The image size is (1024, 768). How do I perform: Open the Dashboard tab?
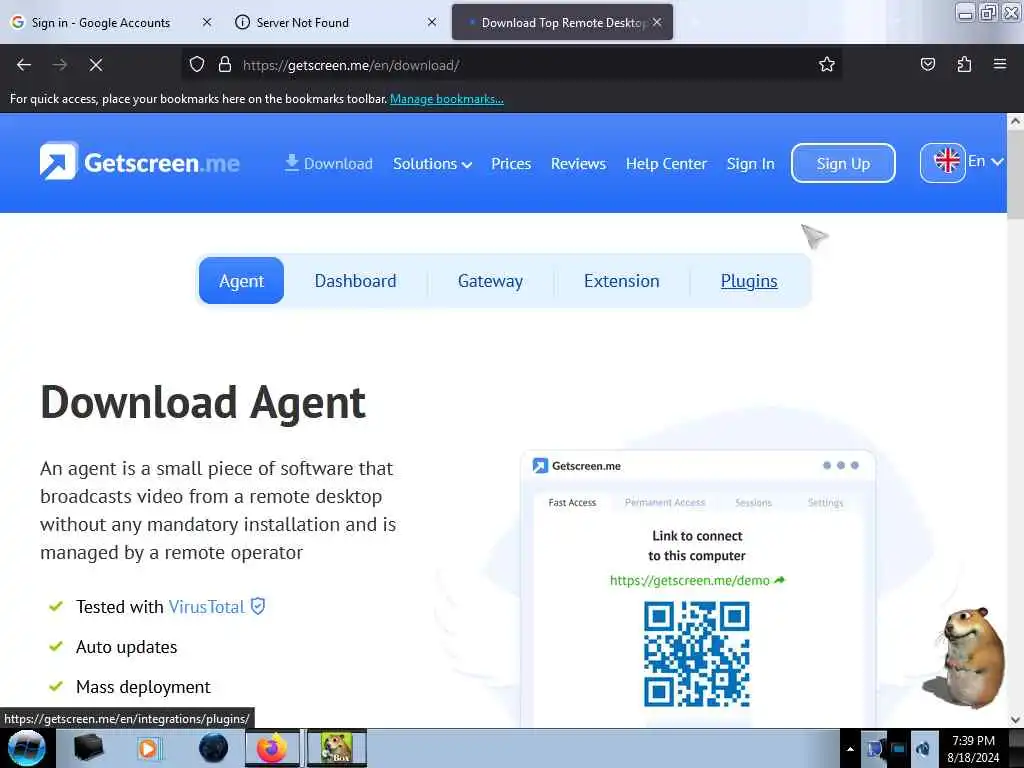[x=355, y=281]
